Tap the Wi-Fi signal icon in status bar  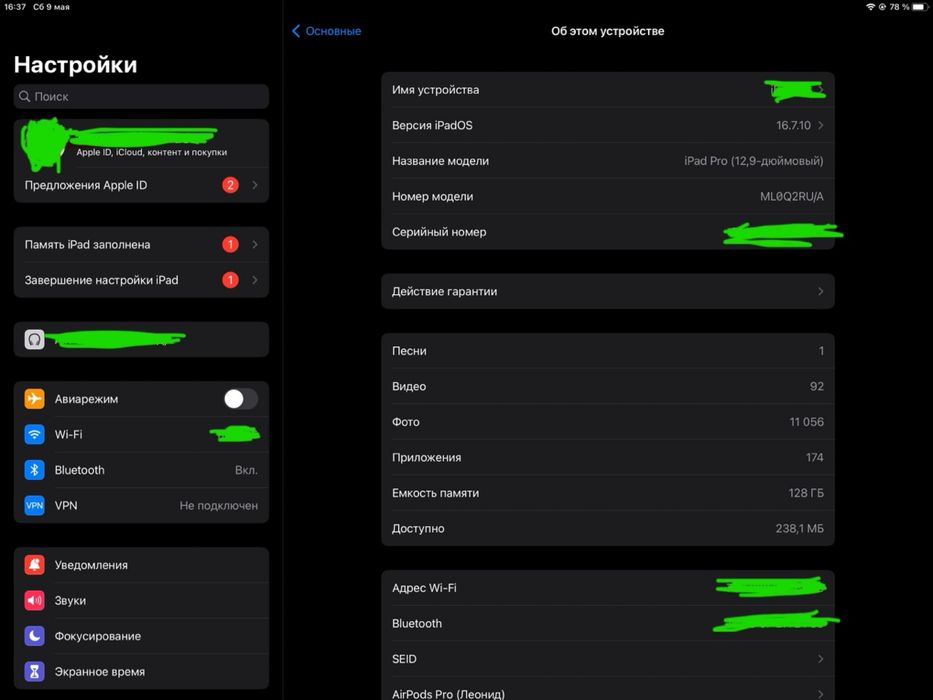pos(871,7)
